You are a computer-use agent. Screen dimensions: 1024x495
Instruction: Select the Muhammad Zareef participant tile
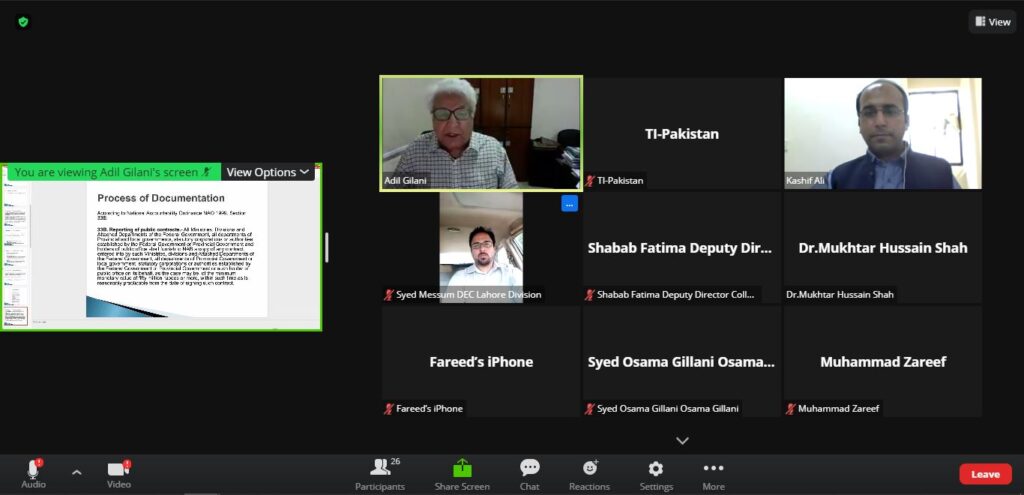click(x=882, y=361)
